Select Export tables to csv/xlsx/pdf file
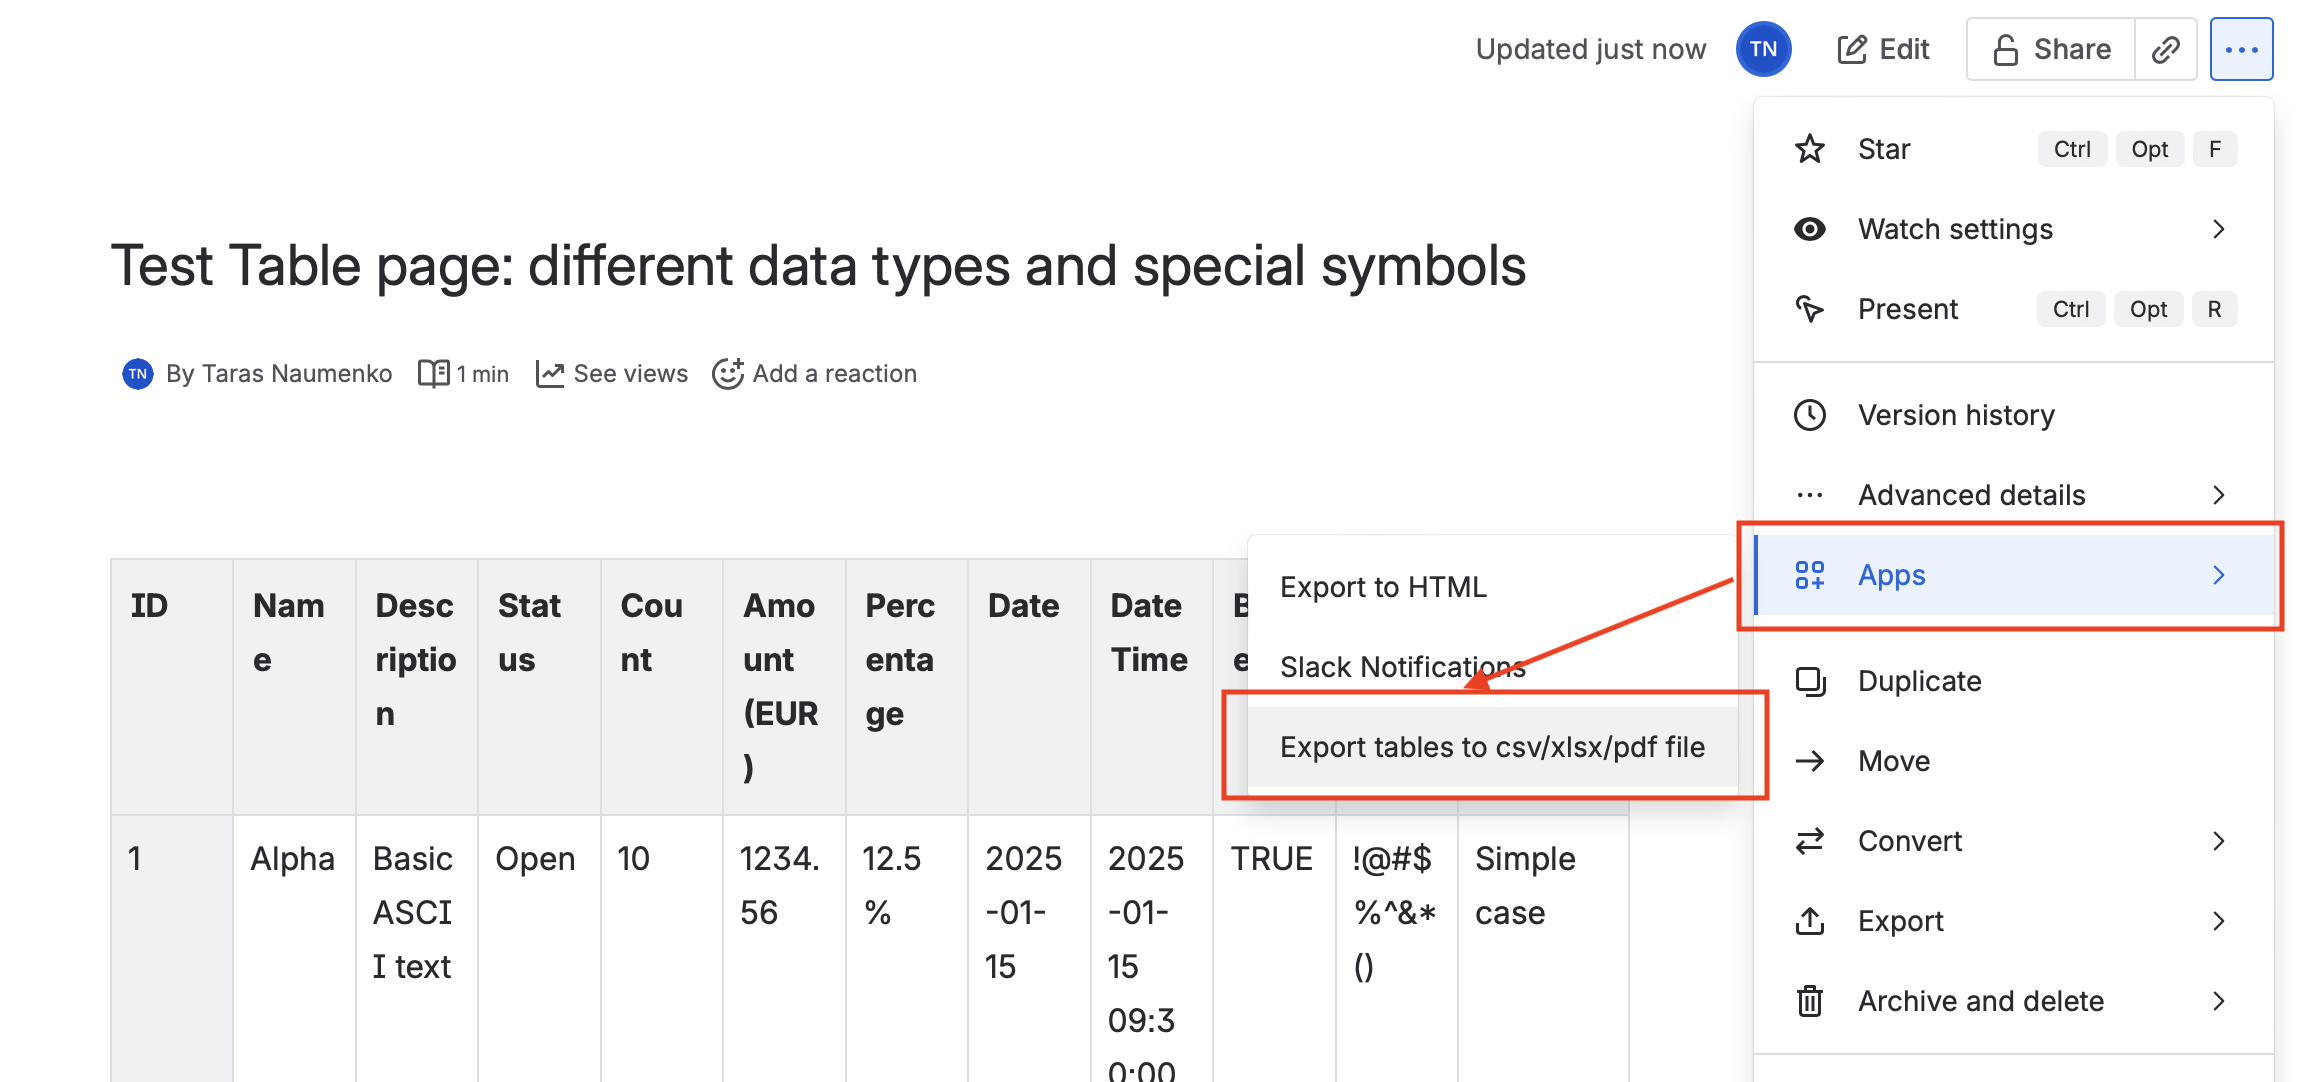The image size is (2304, 1082). coord(1492,747)
